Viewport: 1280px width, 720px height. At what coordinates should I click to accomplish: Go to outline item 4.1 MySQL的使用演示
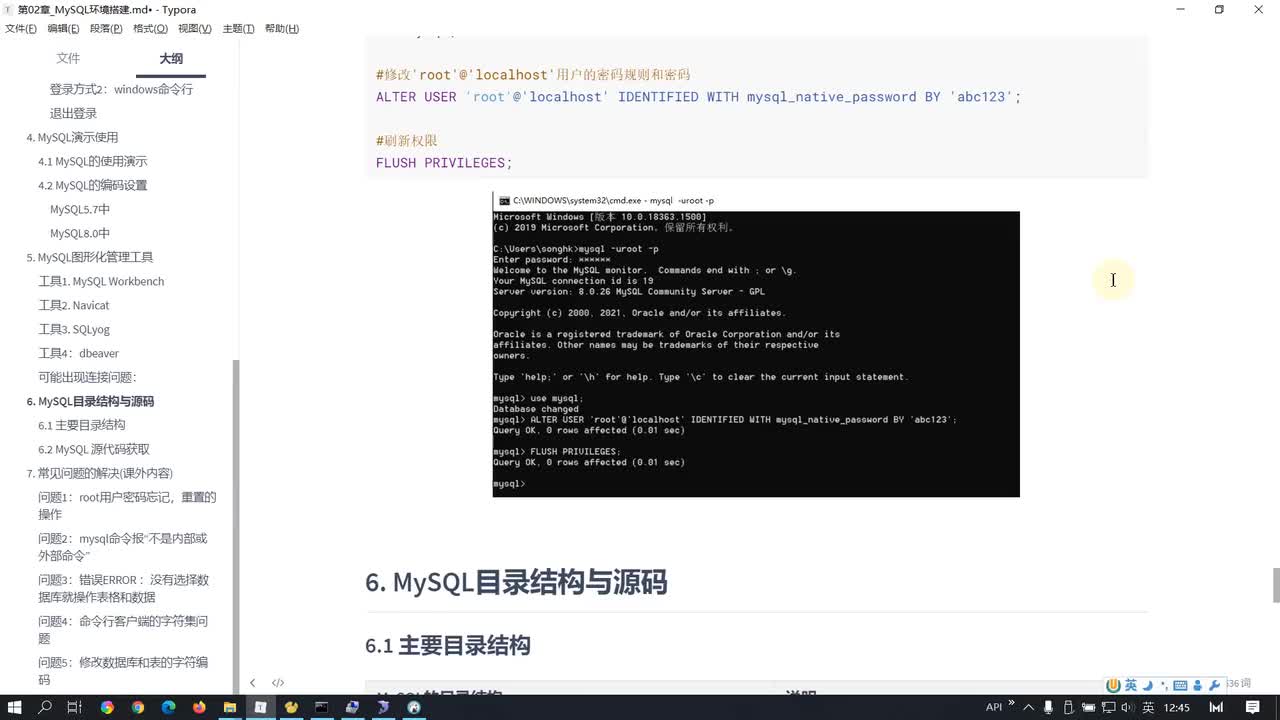tap(92, 161)
